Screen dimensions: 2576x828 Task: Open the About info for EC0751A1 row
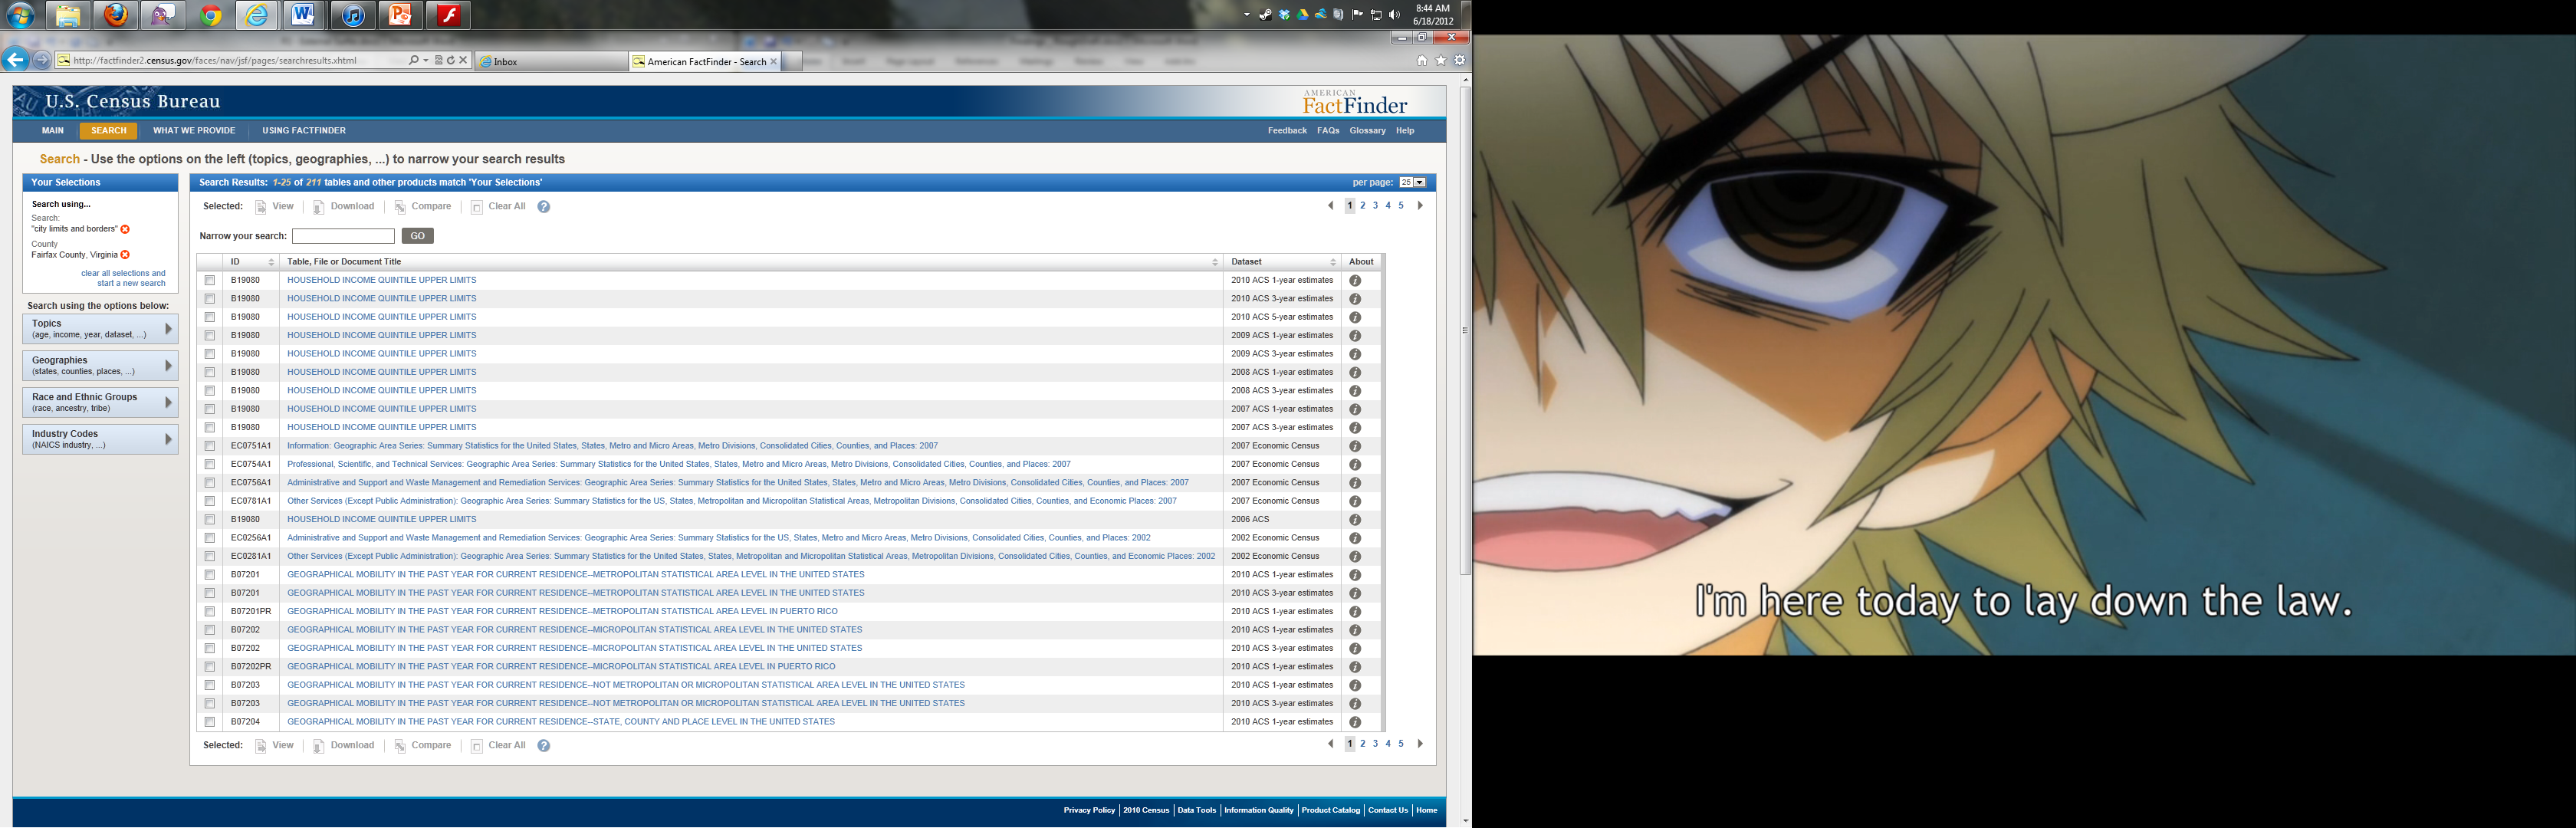tap(1355, 446)
